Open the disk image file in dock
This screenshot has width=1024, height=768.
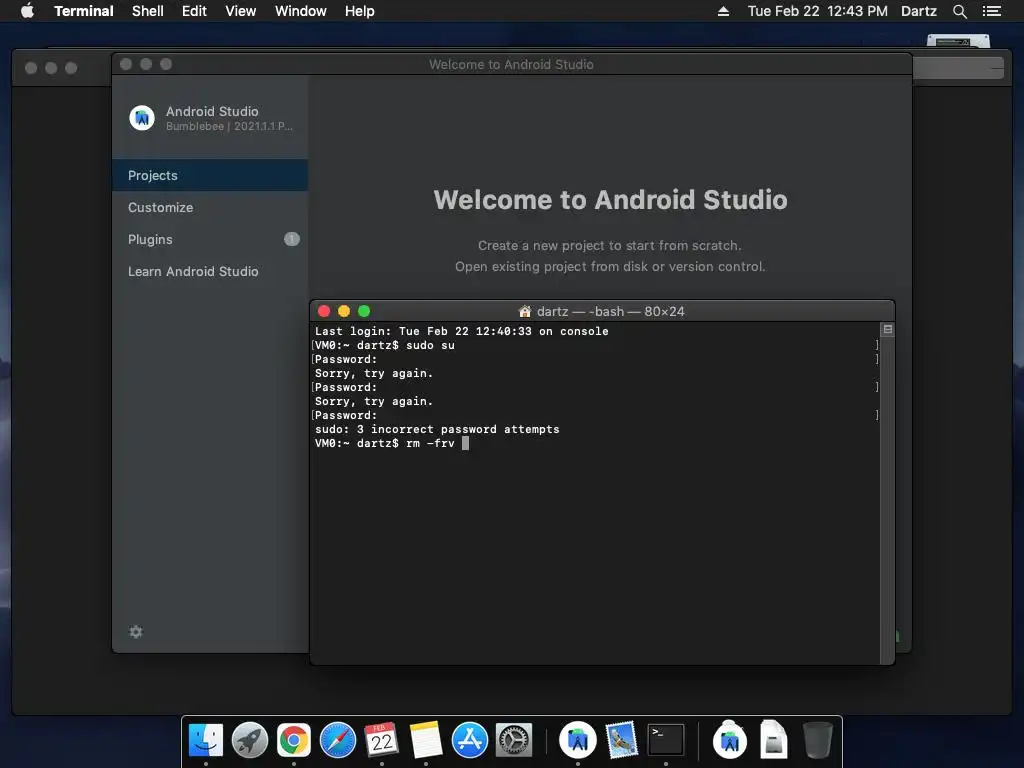point(773,740)
